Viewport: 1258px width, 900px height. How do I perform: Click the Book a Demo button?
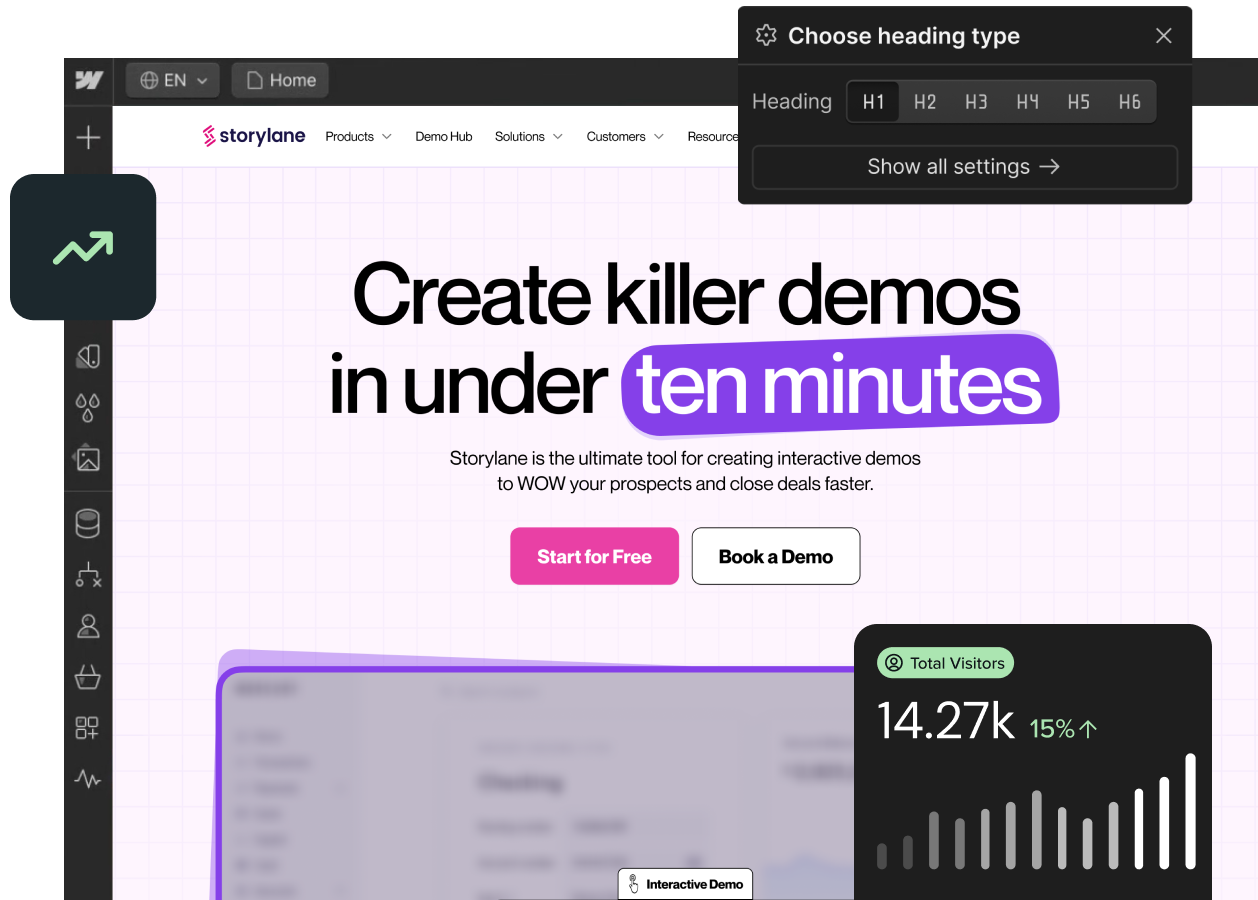coord(776,556)
